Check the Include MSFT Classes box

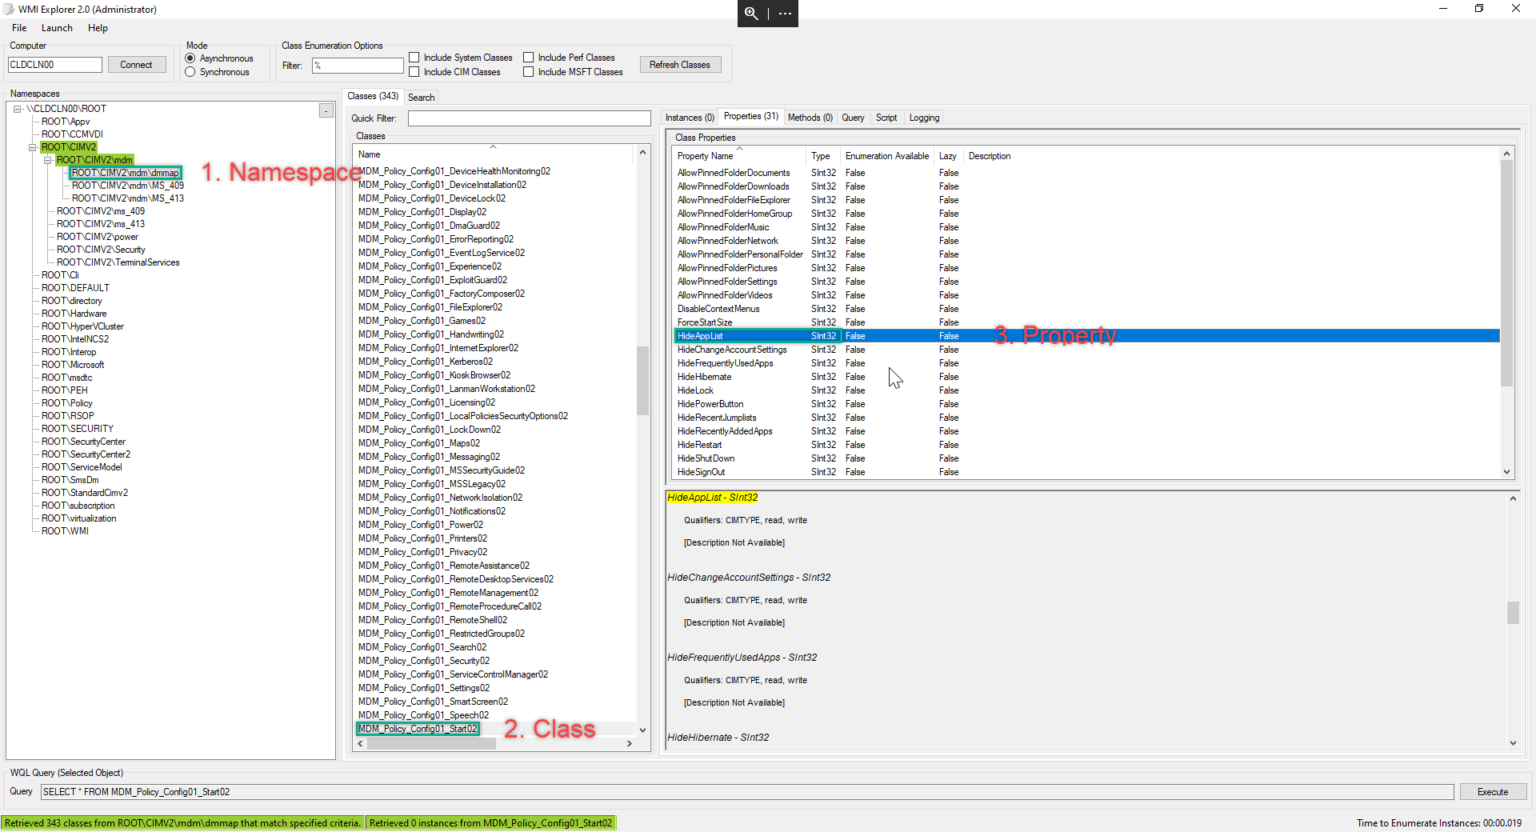pyautogui.click(x=528, y=71)
